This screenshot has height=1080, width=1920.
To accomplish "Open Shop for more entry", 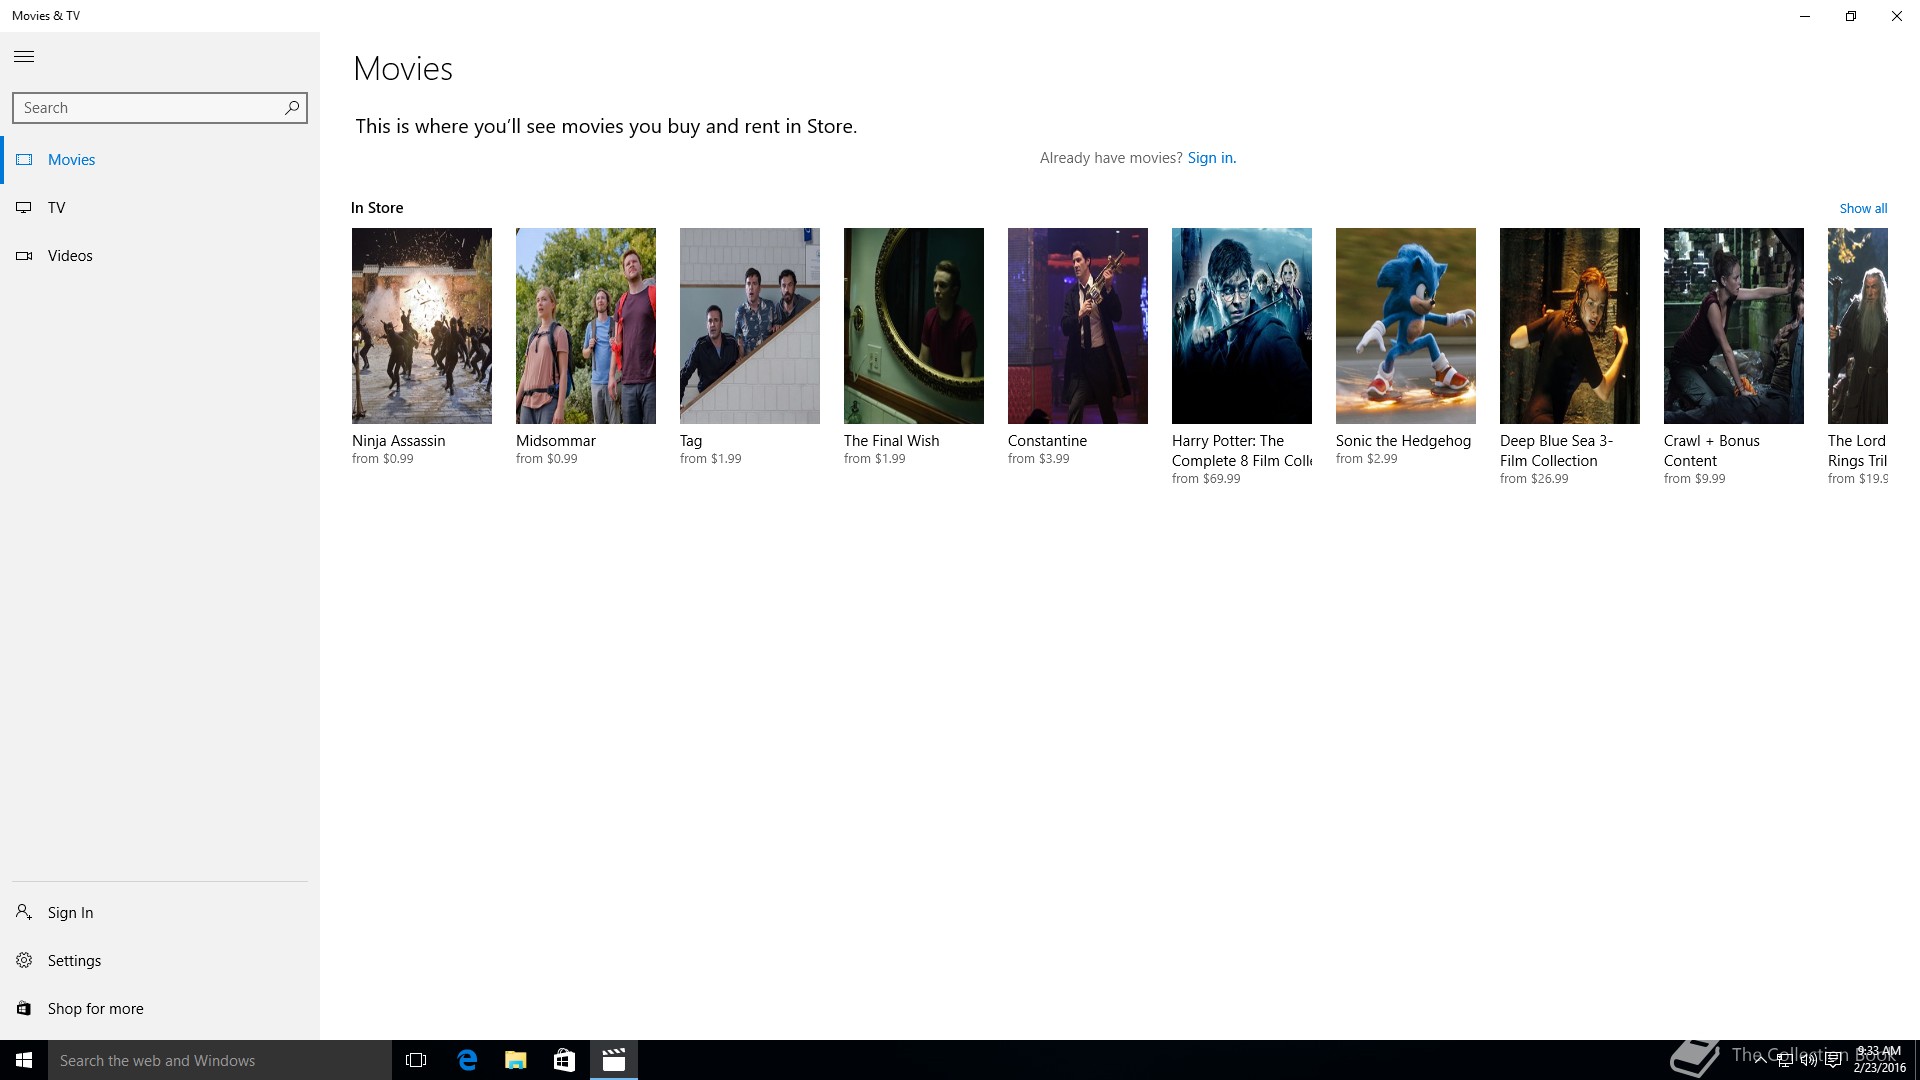I will click(x=160, y=1008).
